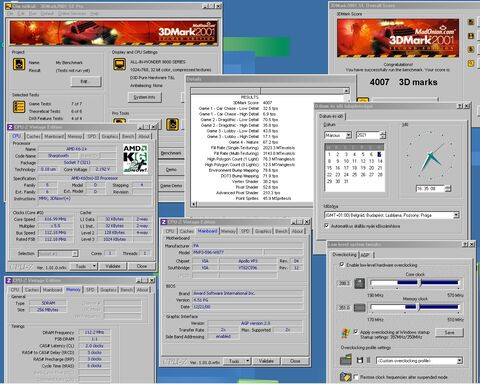Open the Online Services menu in 3DMark
The image size is (480, 384).
point(72,14)
